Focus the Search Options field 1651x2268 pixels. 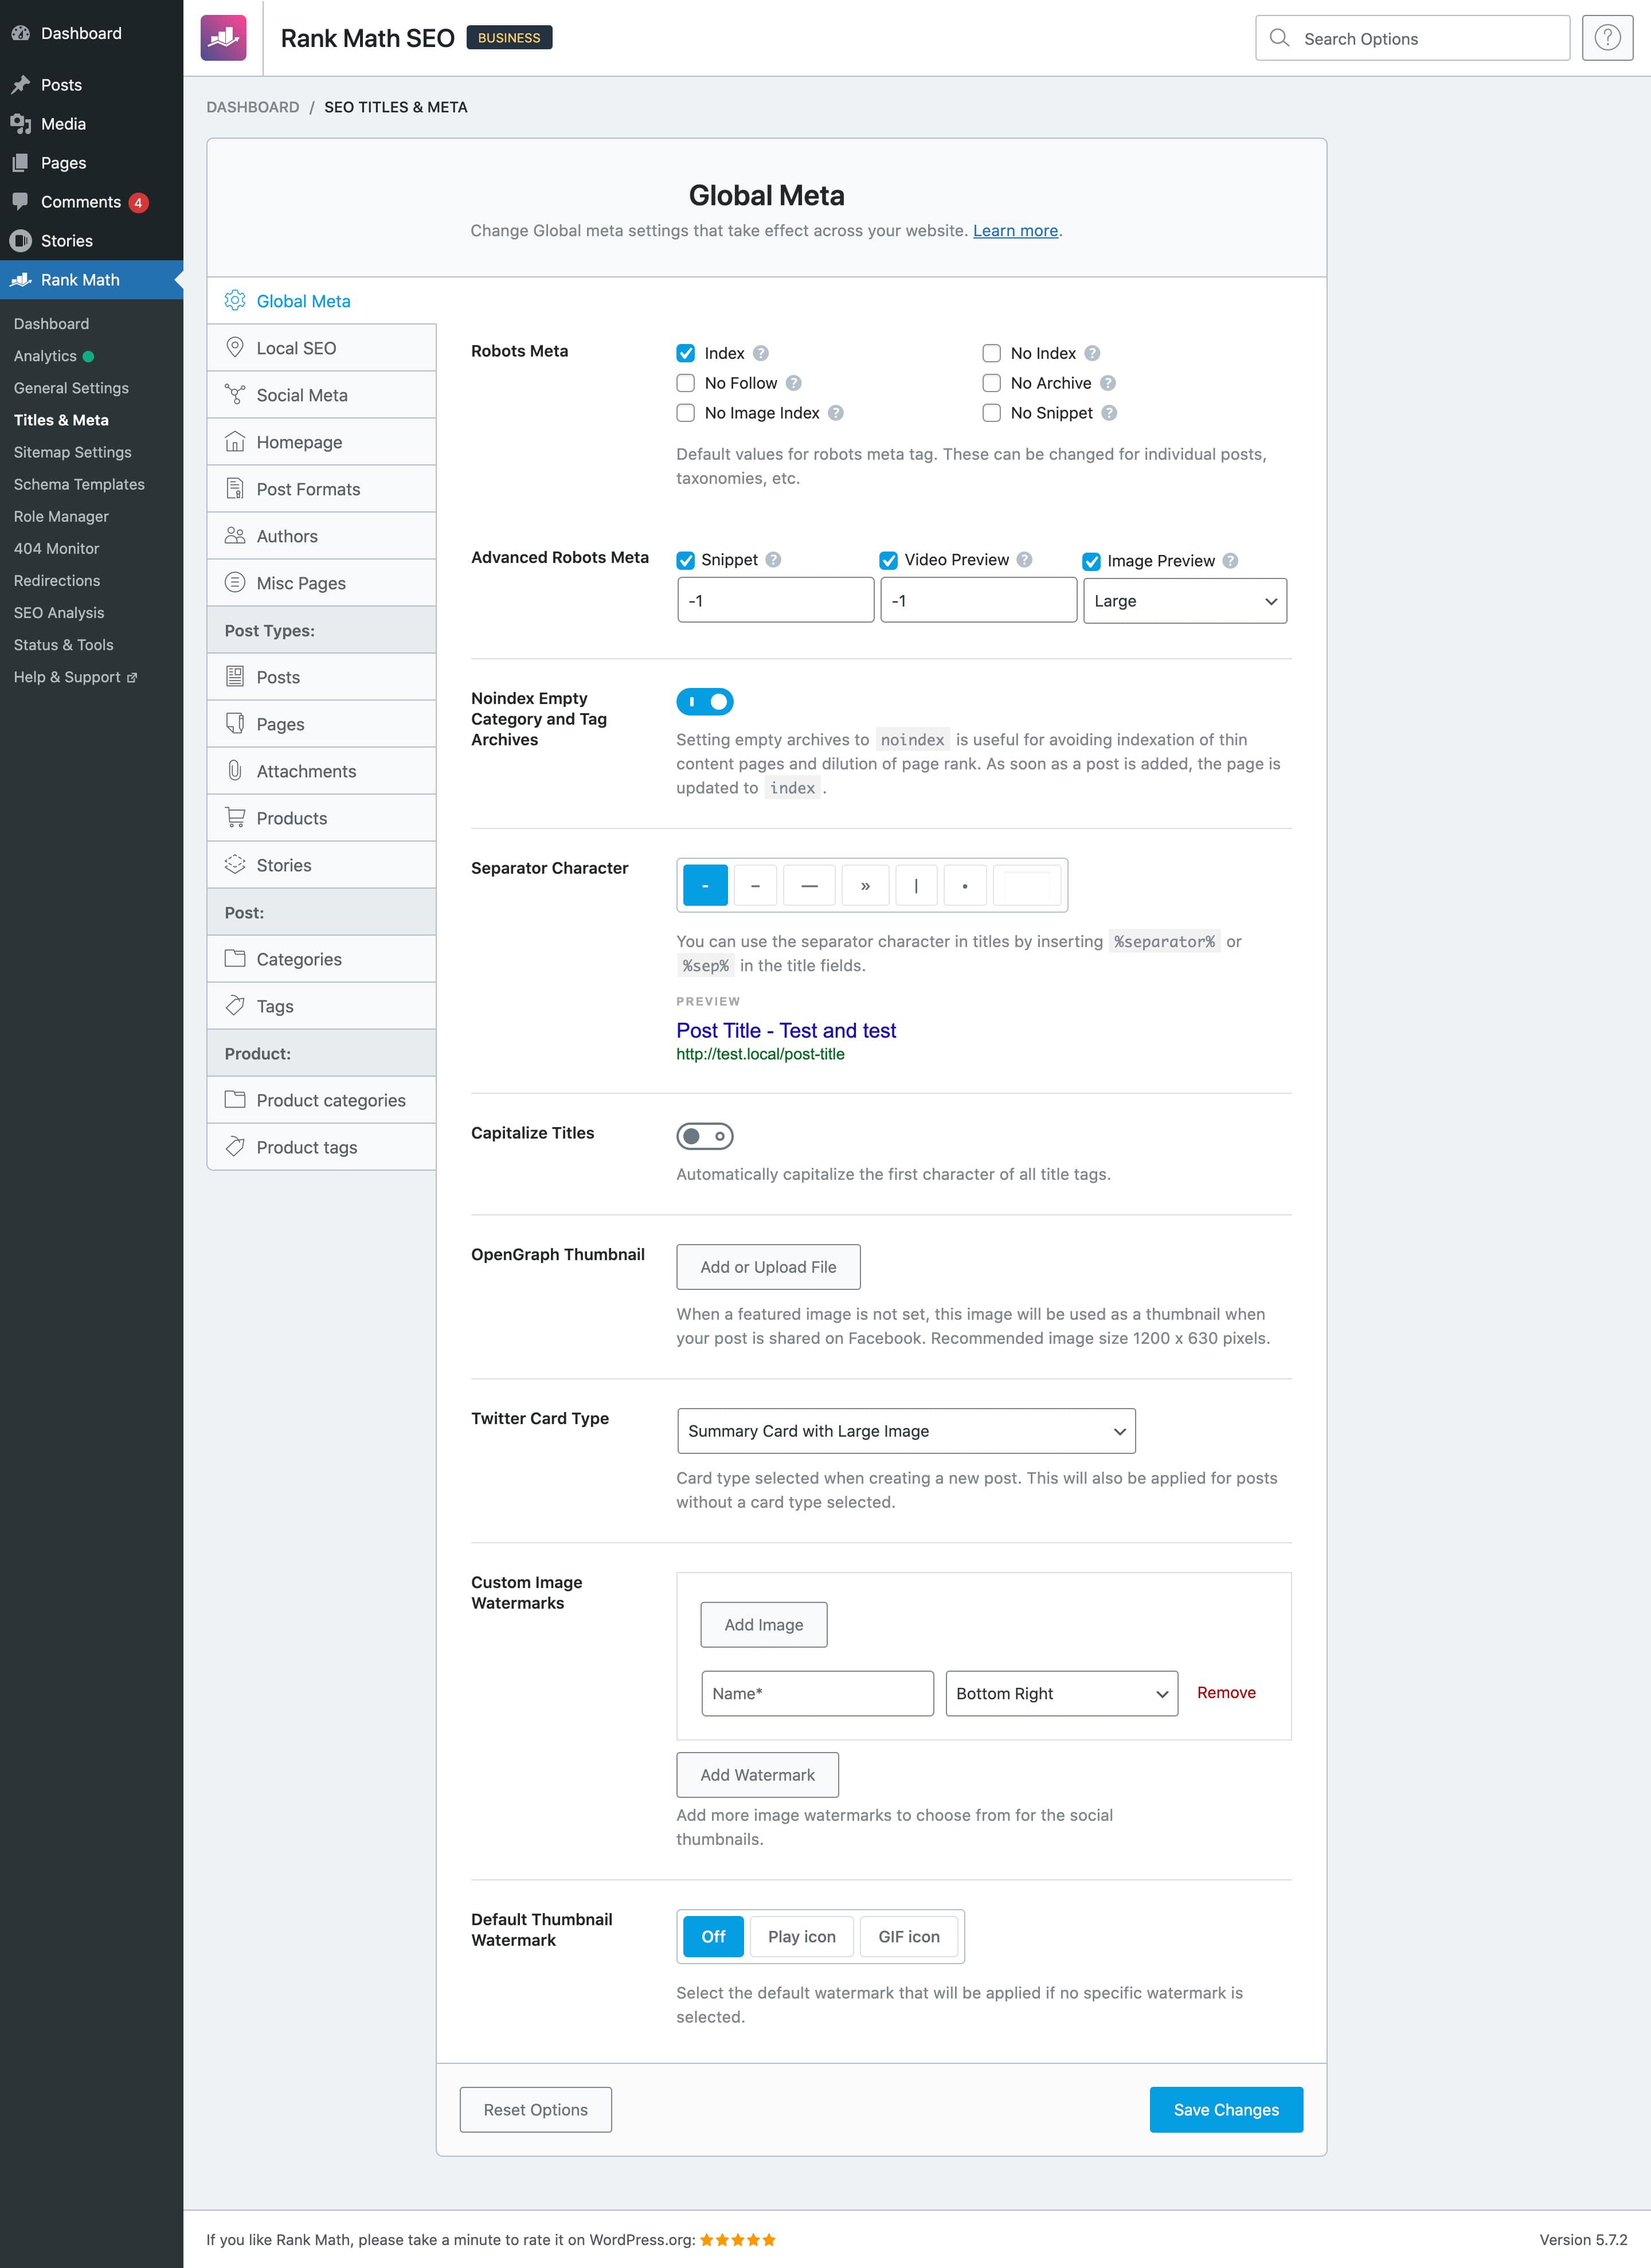point(1412,38)
